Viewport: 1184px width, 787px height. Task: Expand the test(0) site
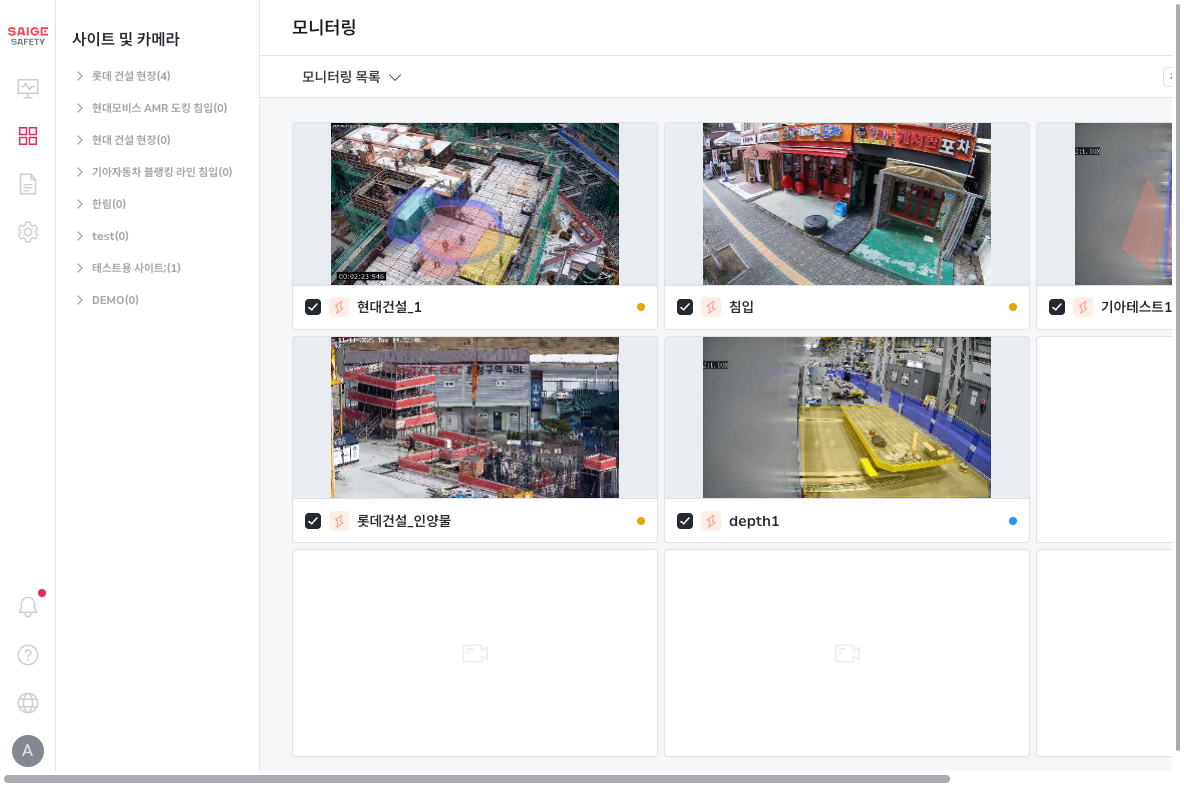pyautogui.click(x=80, y=236)
